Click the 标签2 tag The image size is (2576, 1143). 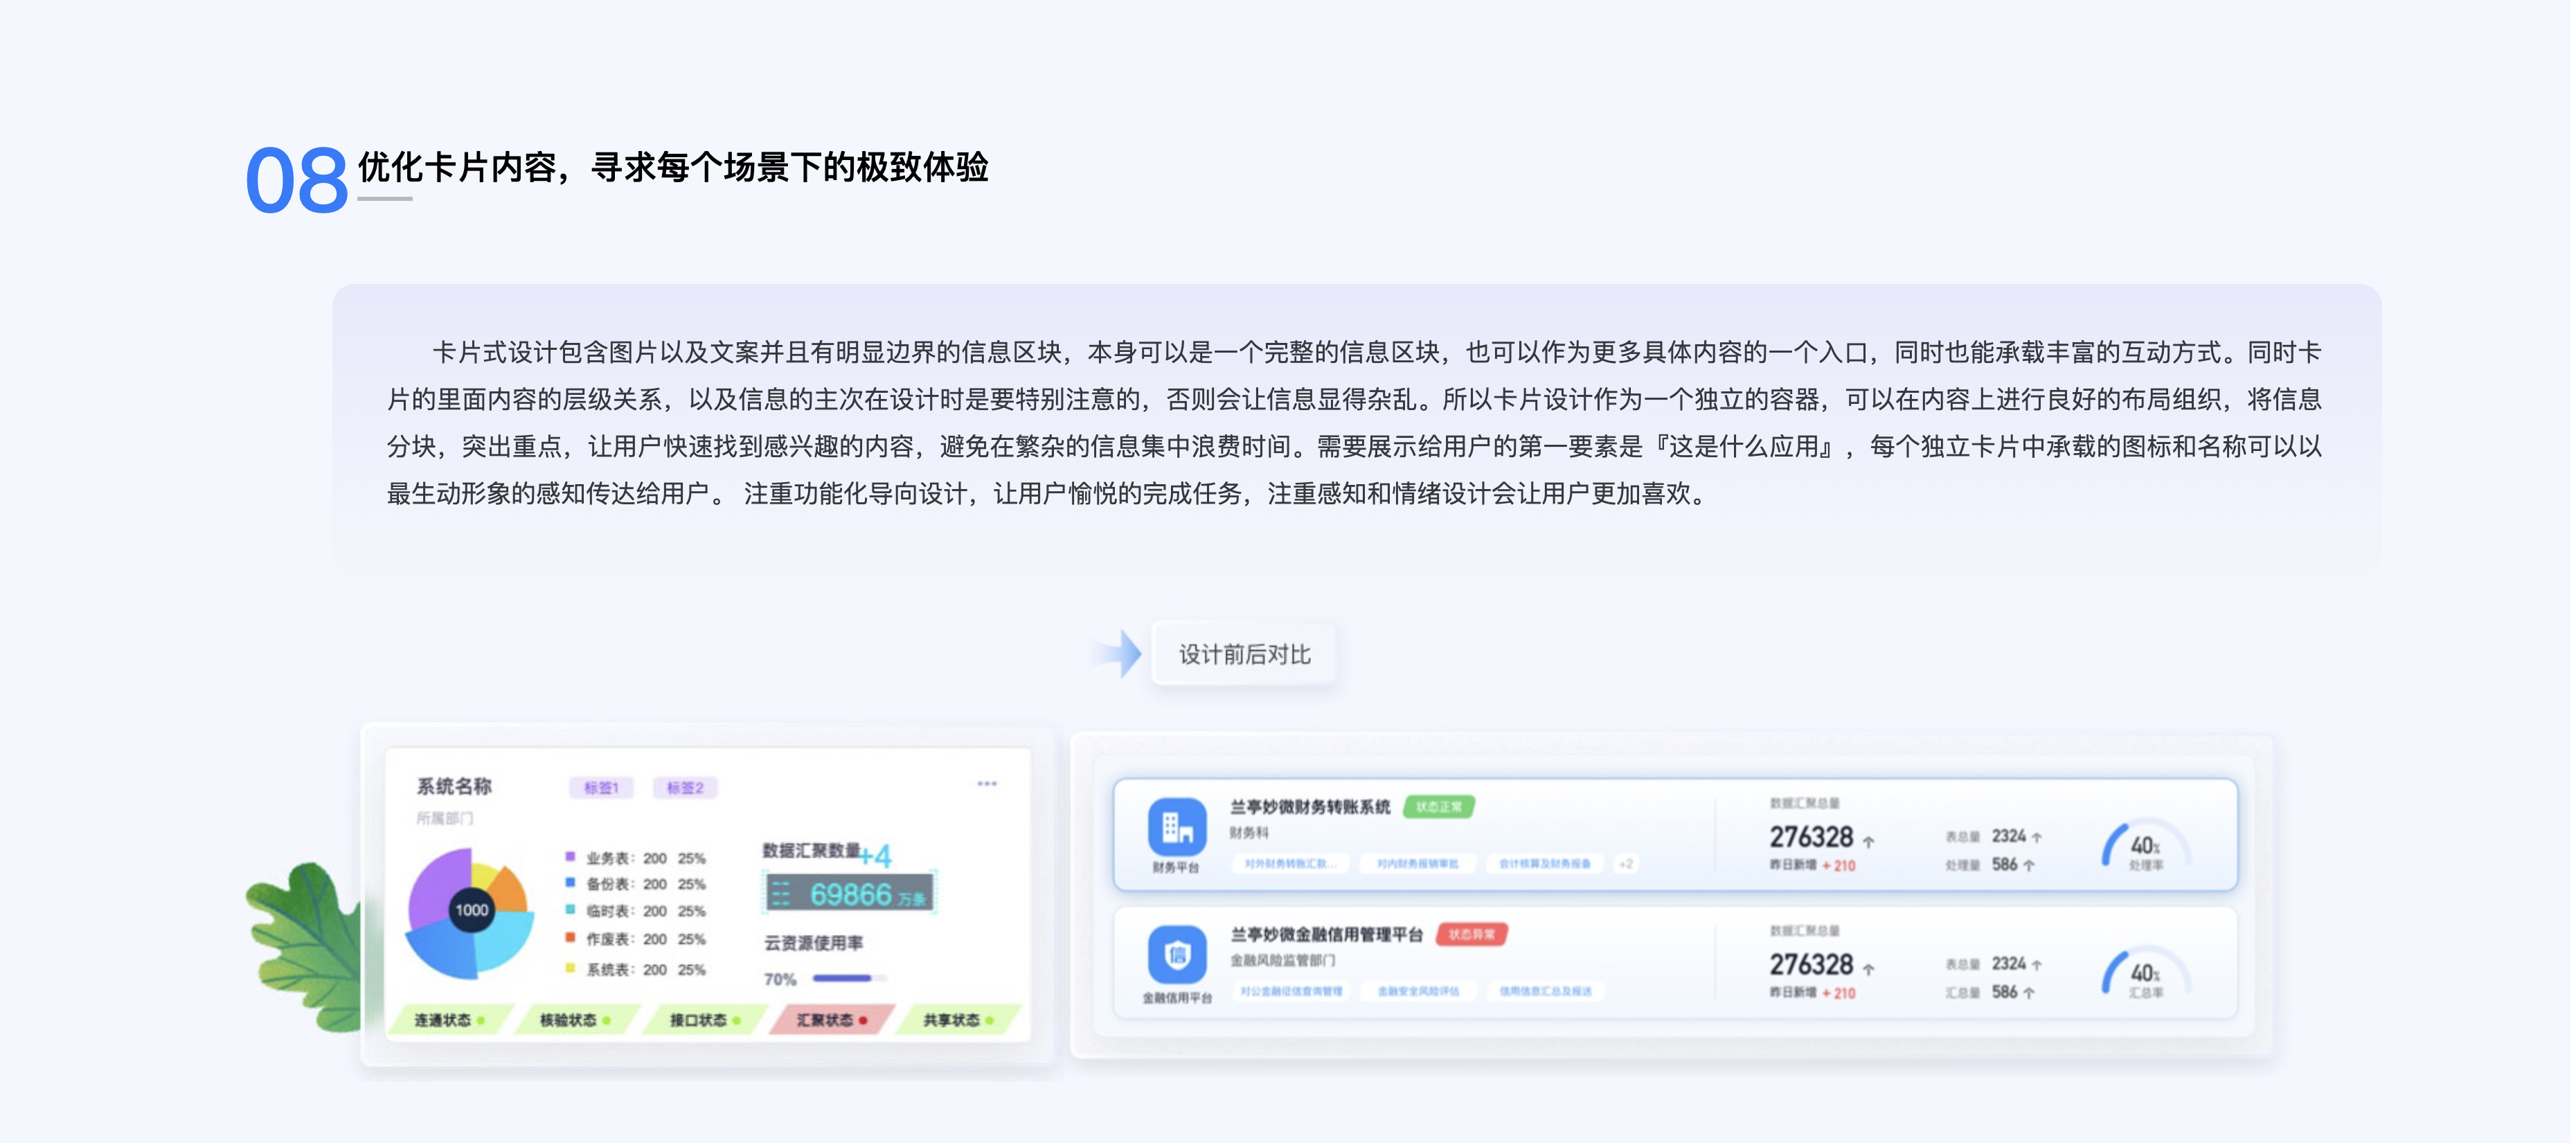coord(685,788)
